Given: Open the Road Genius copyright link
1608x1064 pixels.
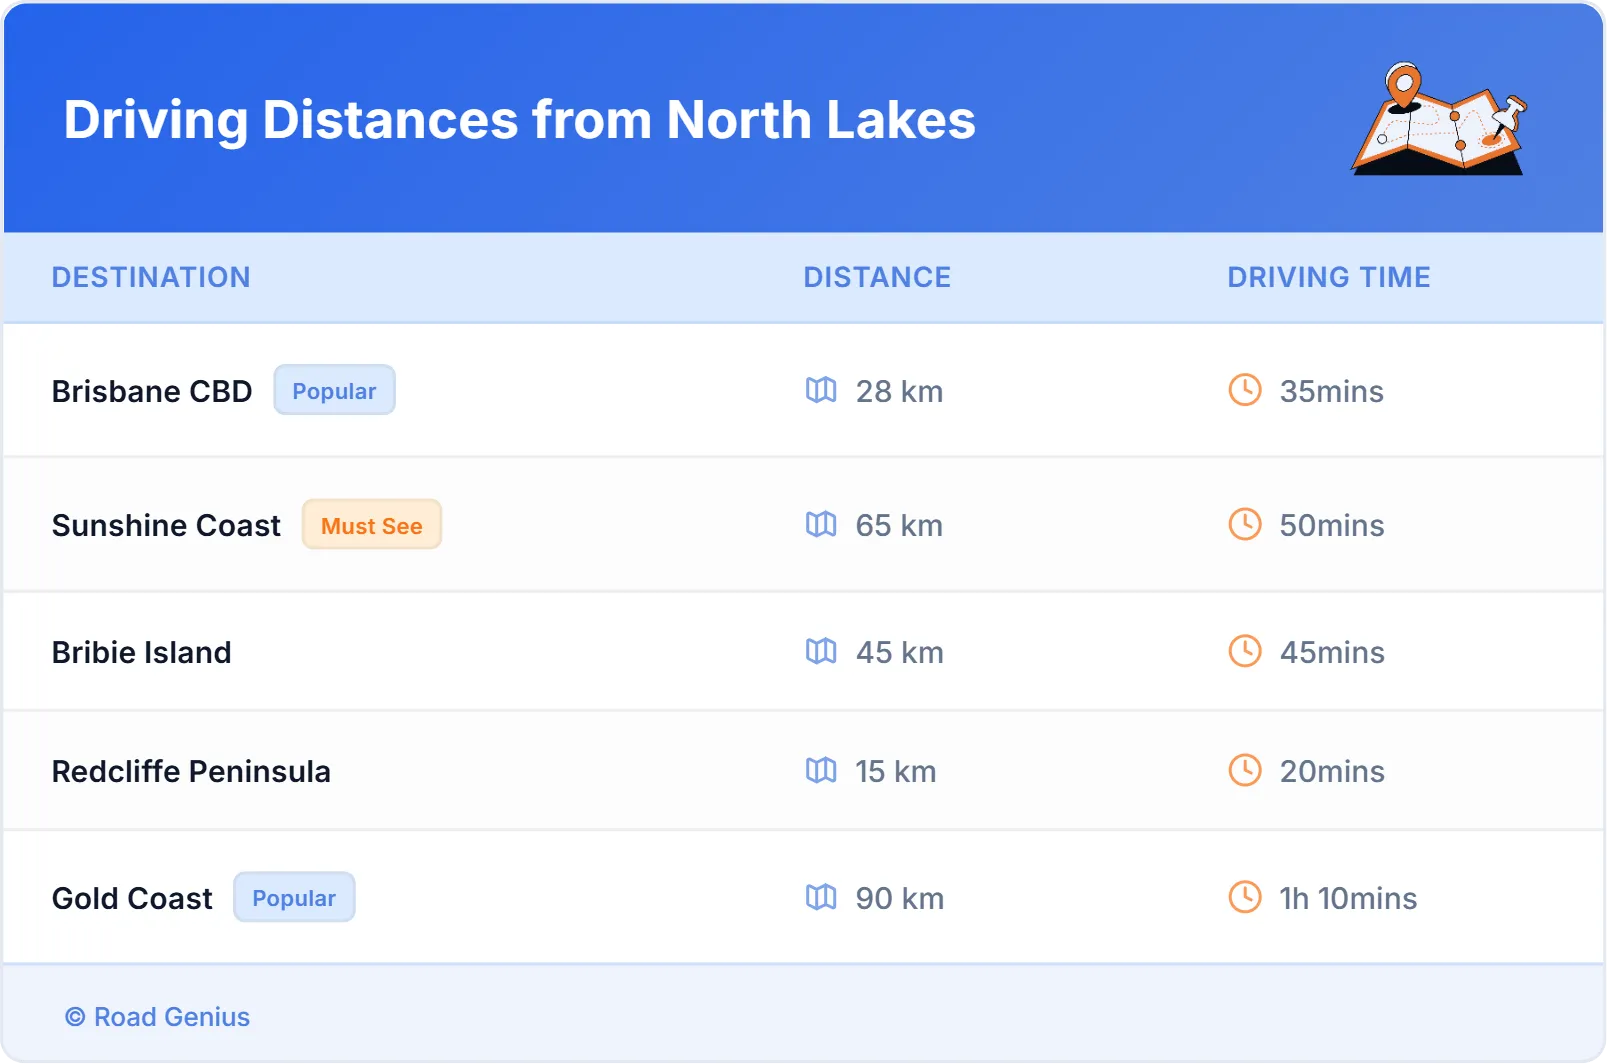Looking at the screenshot, I should pos(158,1017).
